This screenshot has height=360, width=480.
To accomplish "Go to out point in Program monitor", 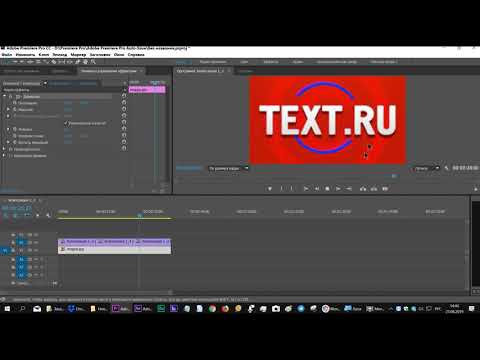I will point(349,189).
